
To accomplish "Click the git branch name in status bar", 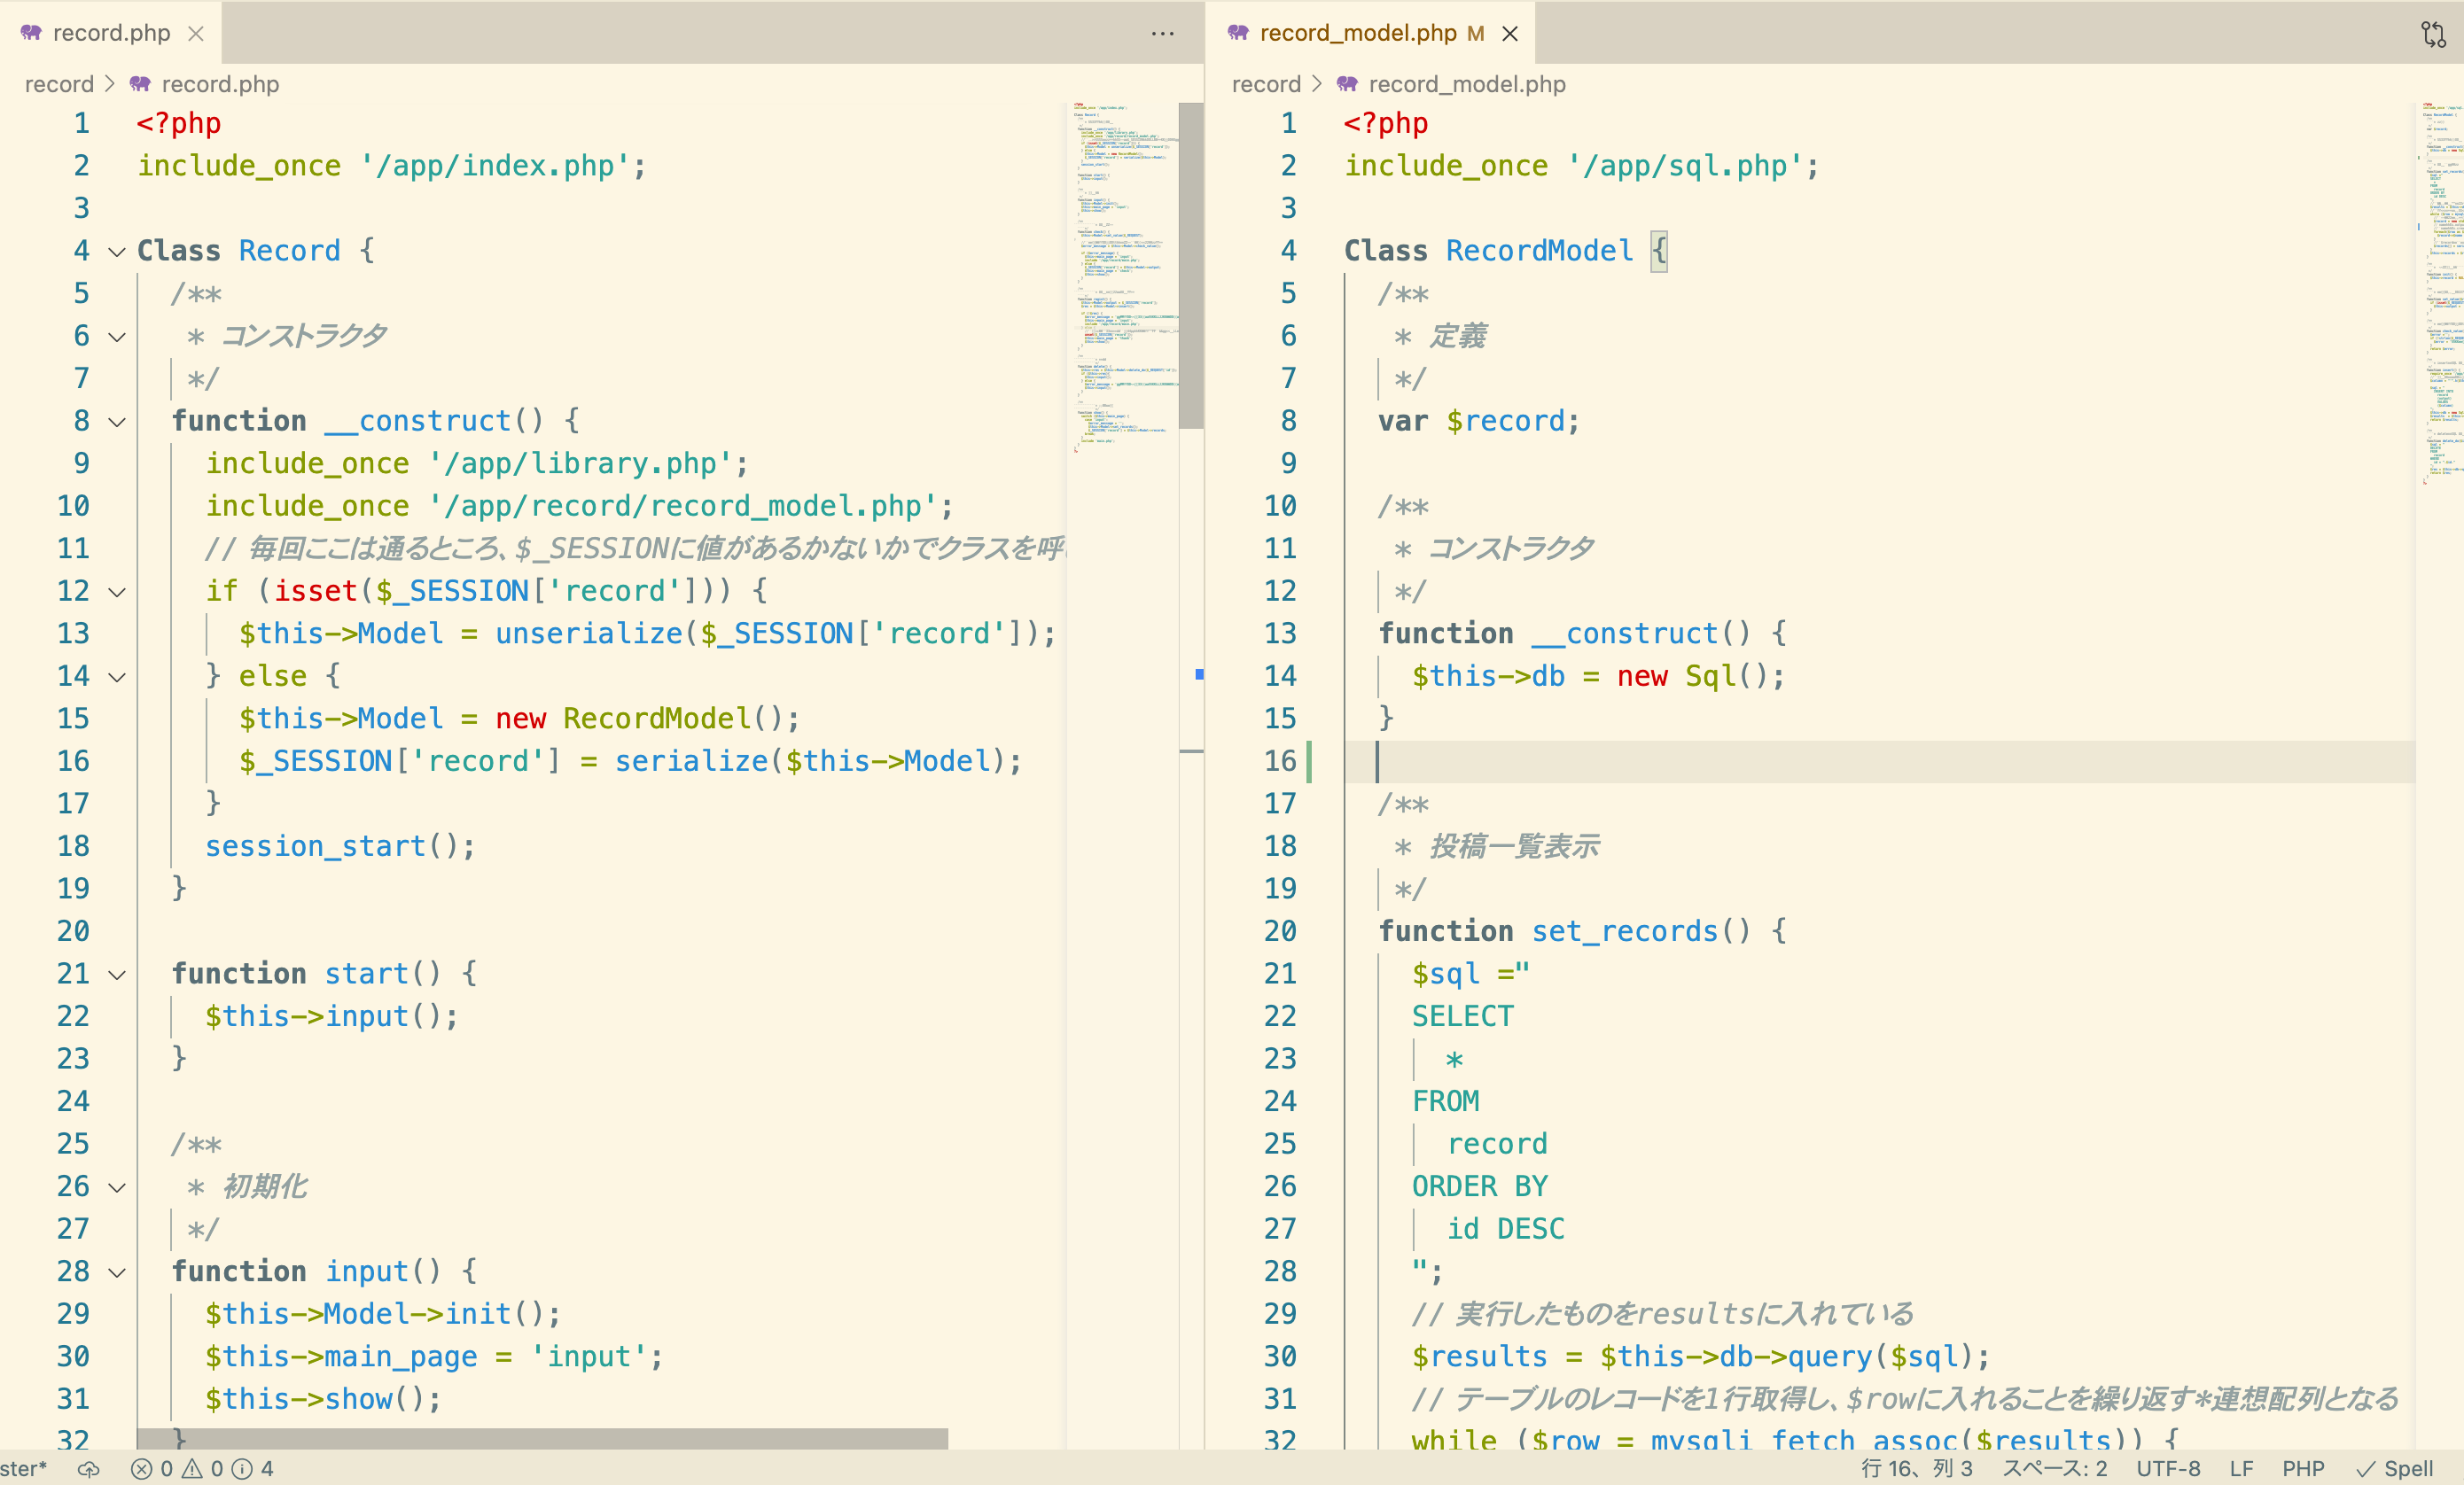I will click(24, 1468).
